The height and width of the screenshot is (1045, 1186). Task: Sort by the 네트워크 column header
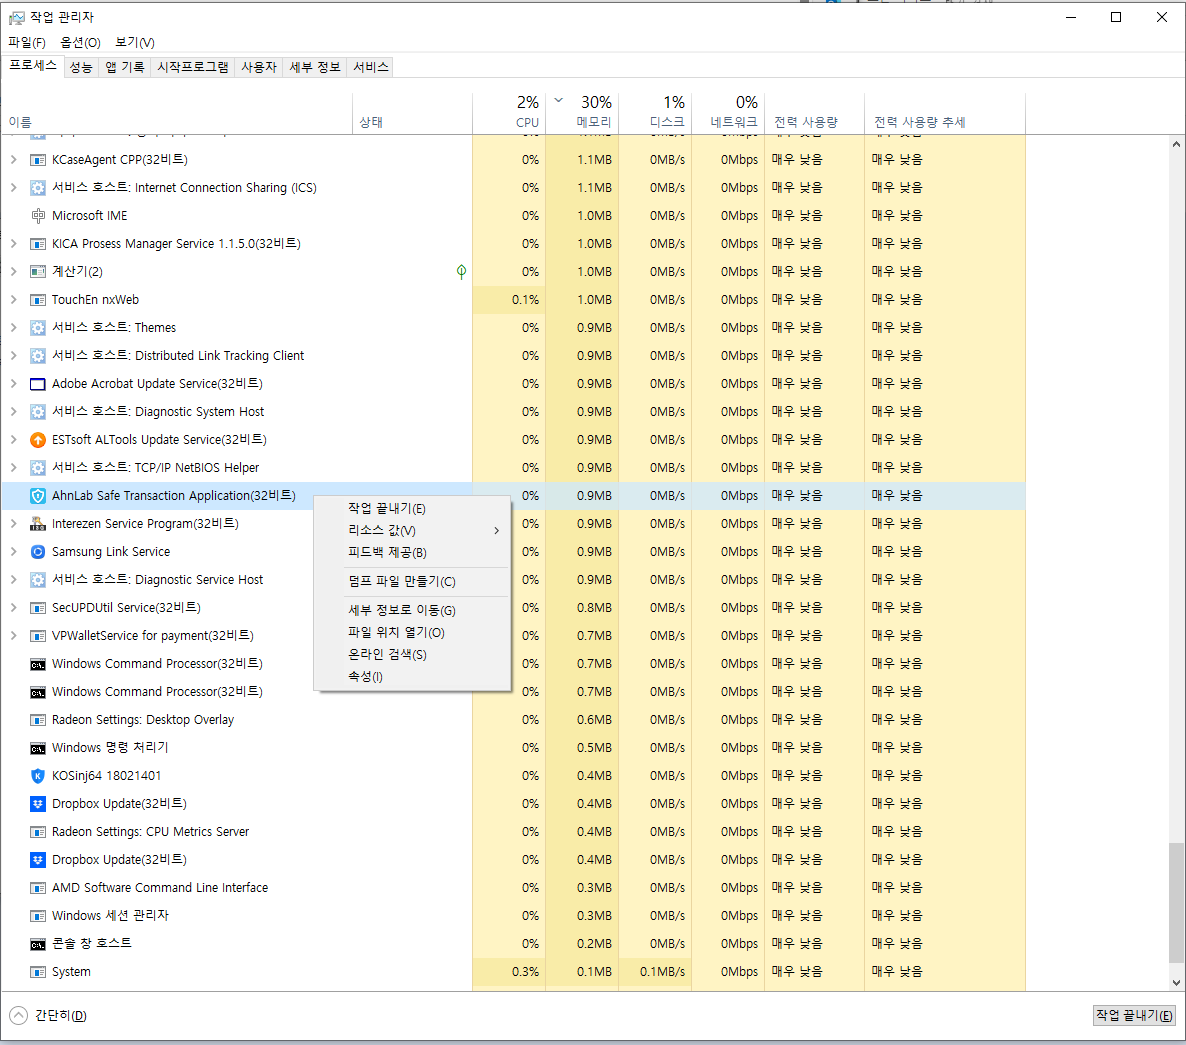point(727,113)
